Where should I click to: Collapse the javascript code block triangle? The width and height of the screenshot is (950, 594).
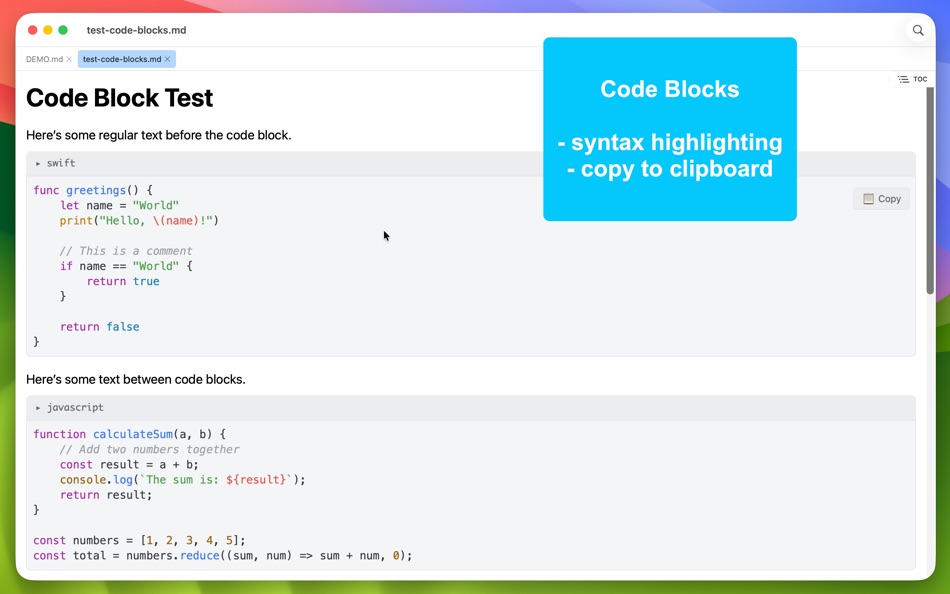[38, 408]
